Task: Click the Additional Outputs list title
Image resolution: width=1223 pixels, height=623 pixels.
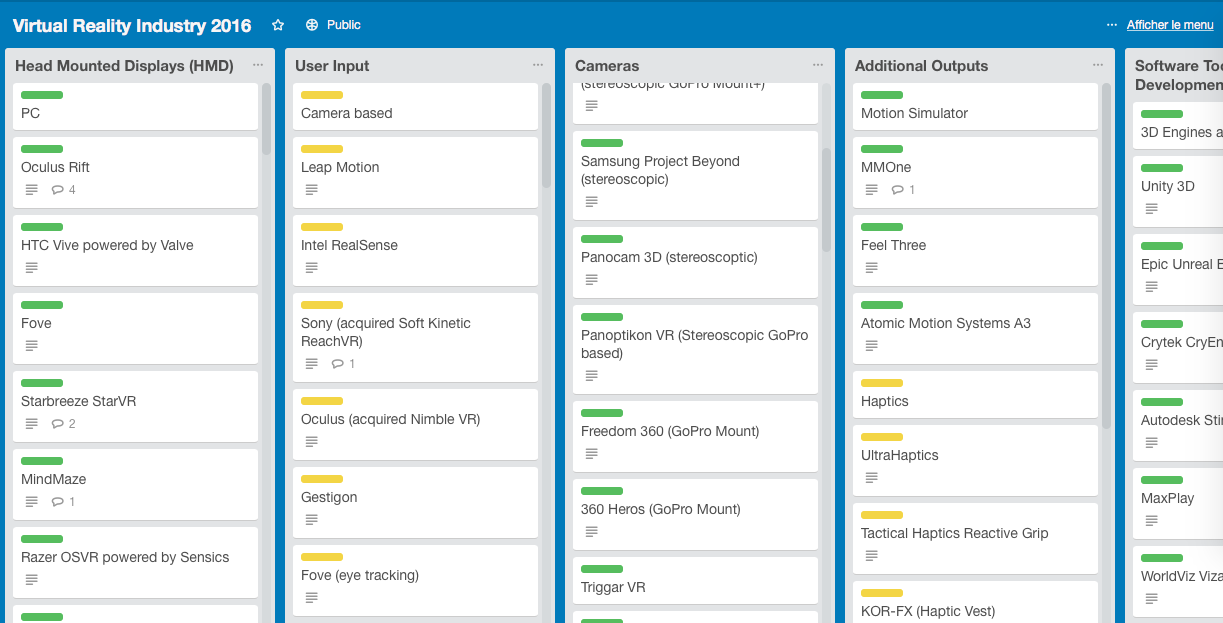Action: click(921, 66)
